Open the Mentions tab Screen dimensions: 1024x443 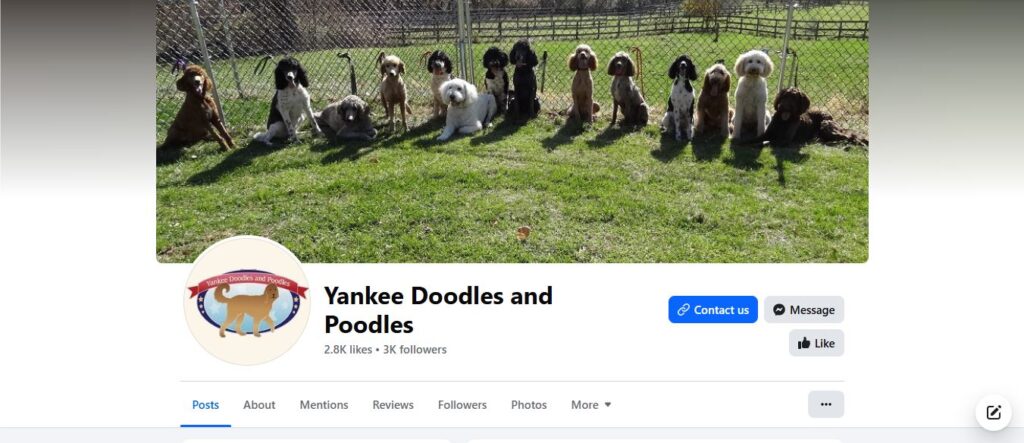tap(324, 405)
